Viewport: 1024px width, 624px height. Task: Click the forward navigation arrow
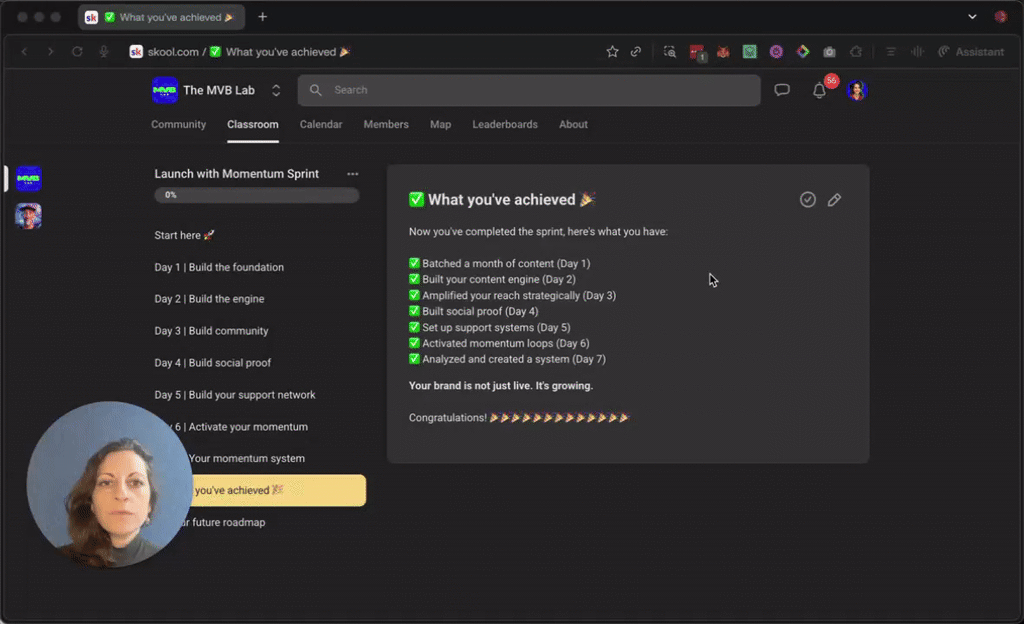coord(50,52)
